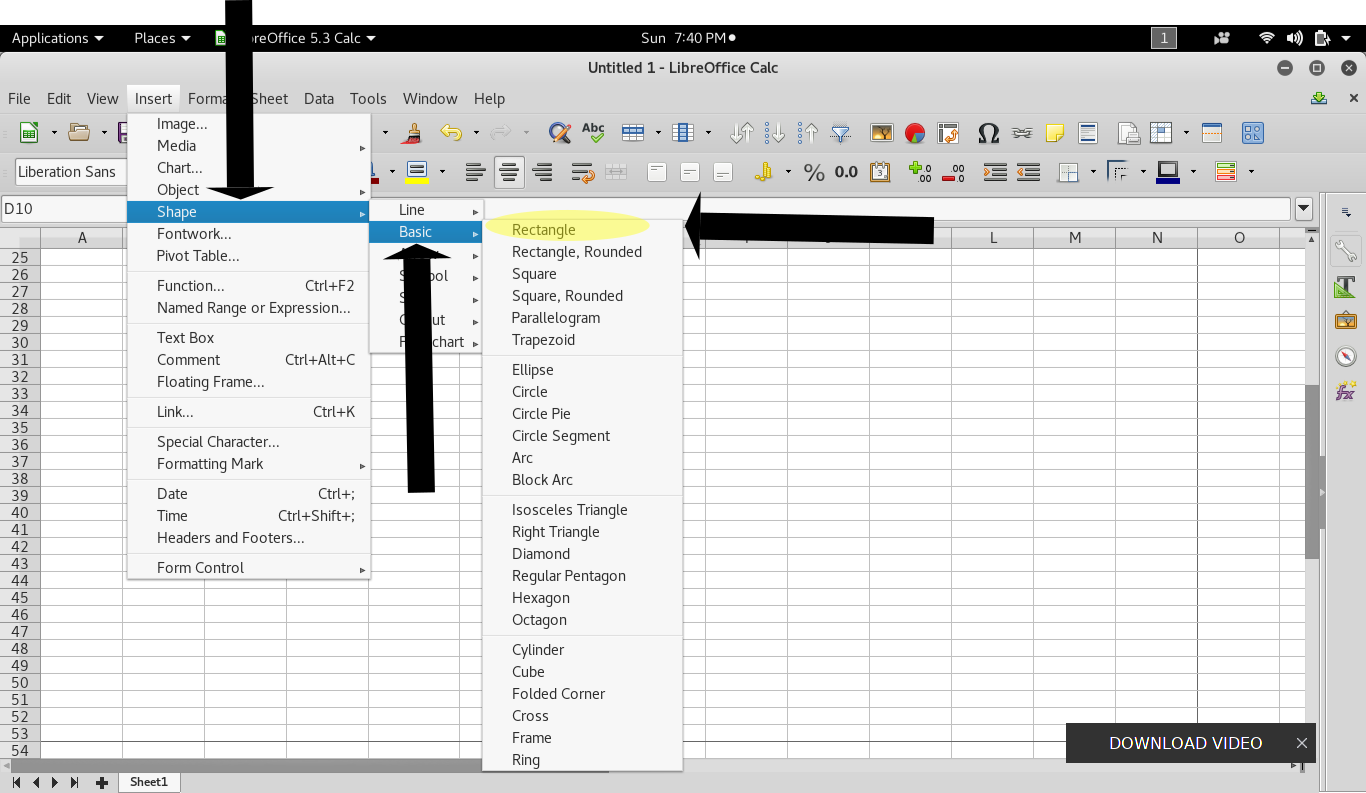Toggle Freeze Rows and Columns
The image size is (1366, 793).
1161,132
